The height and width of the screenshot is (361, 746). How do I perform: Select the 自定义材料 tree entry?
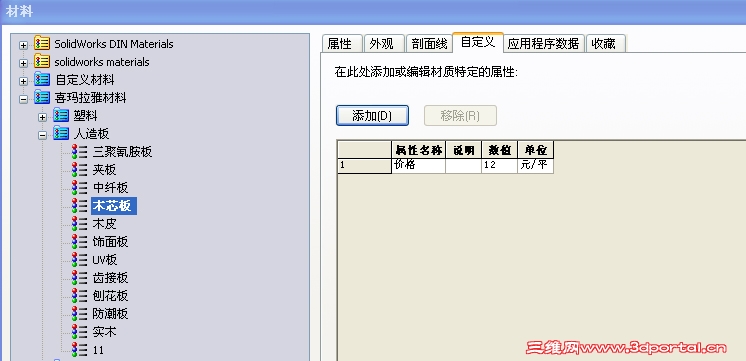click(85, 80)
